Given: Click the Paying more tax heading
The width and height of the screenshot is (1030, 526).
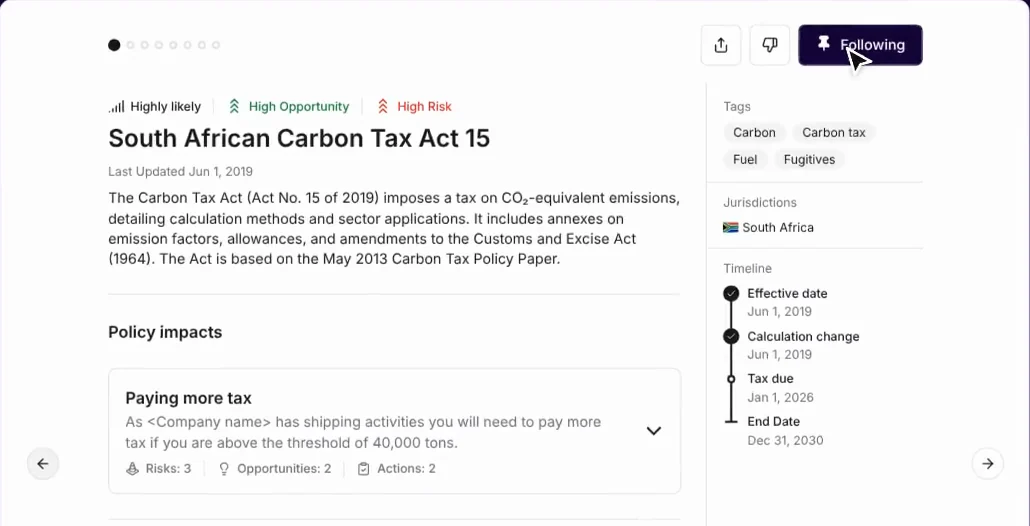Looking at the screenshot, I should (189, 398).
